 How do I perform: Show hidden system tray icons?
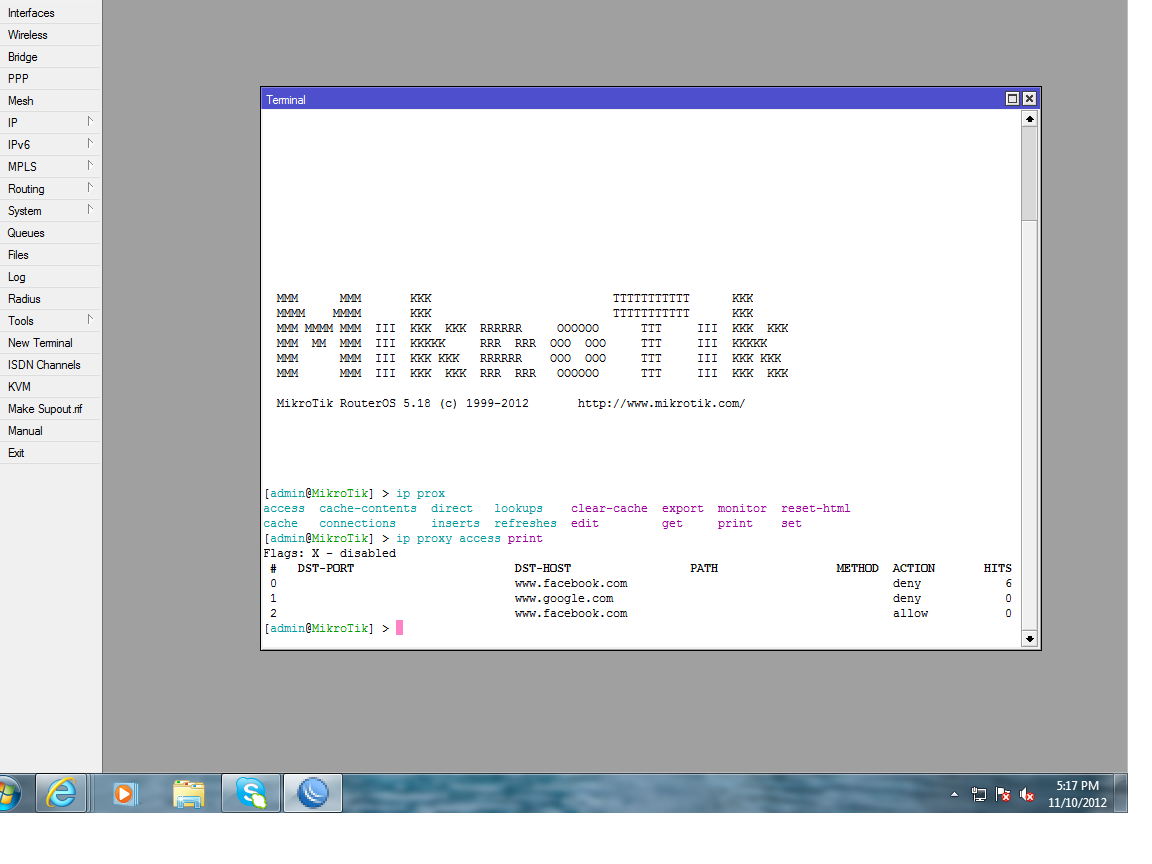954,794
